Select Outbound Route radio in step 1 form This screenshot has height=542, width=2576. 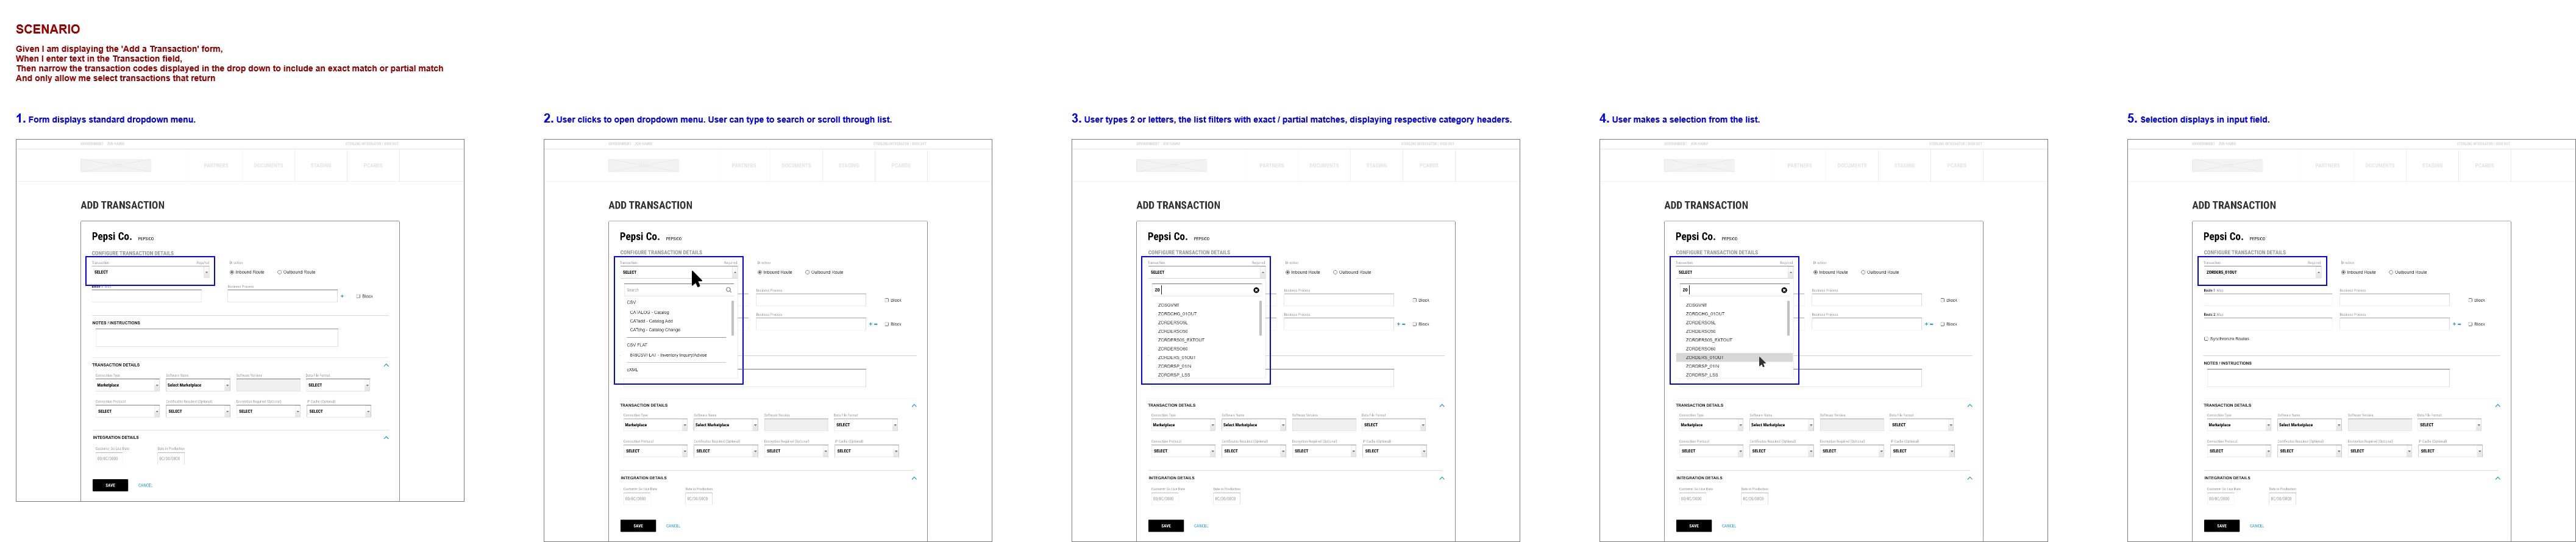(279, 272)
